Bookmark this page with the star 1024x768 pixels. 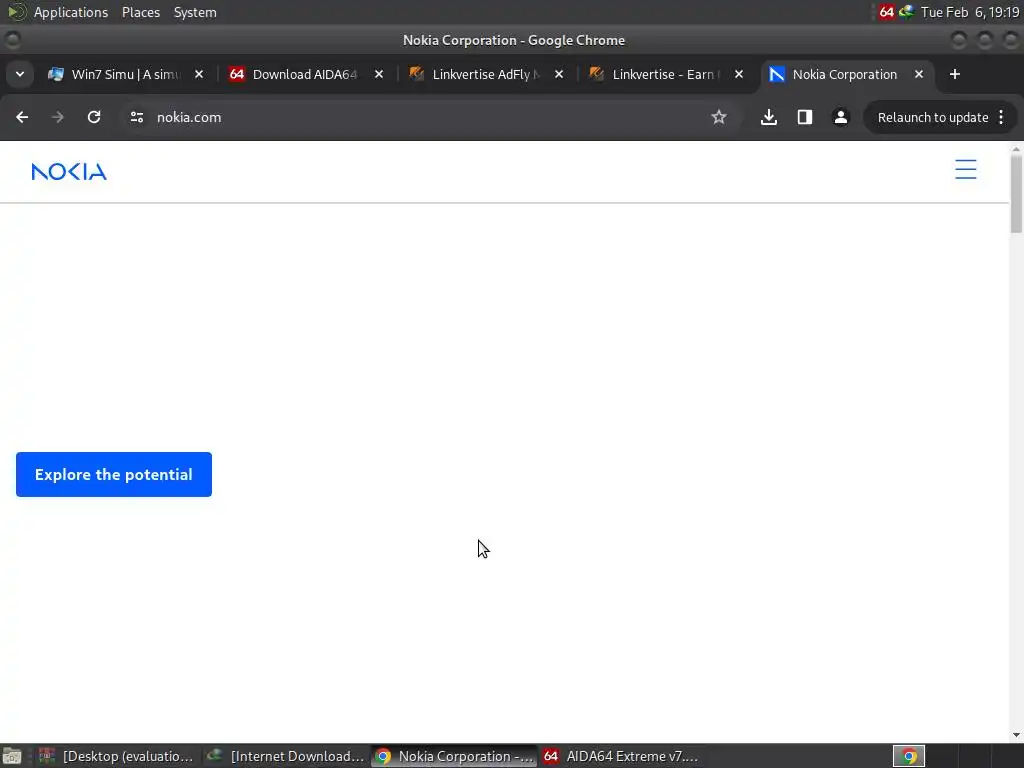(718, 117)
